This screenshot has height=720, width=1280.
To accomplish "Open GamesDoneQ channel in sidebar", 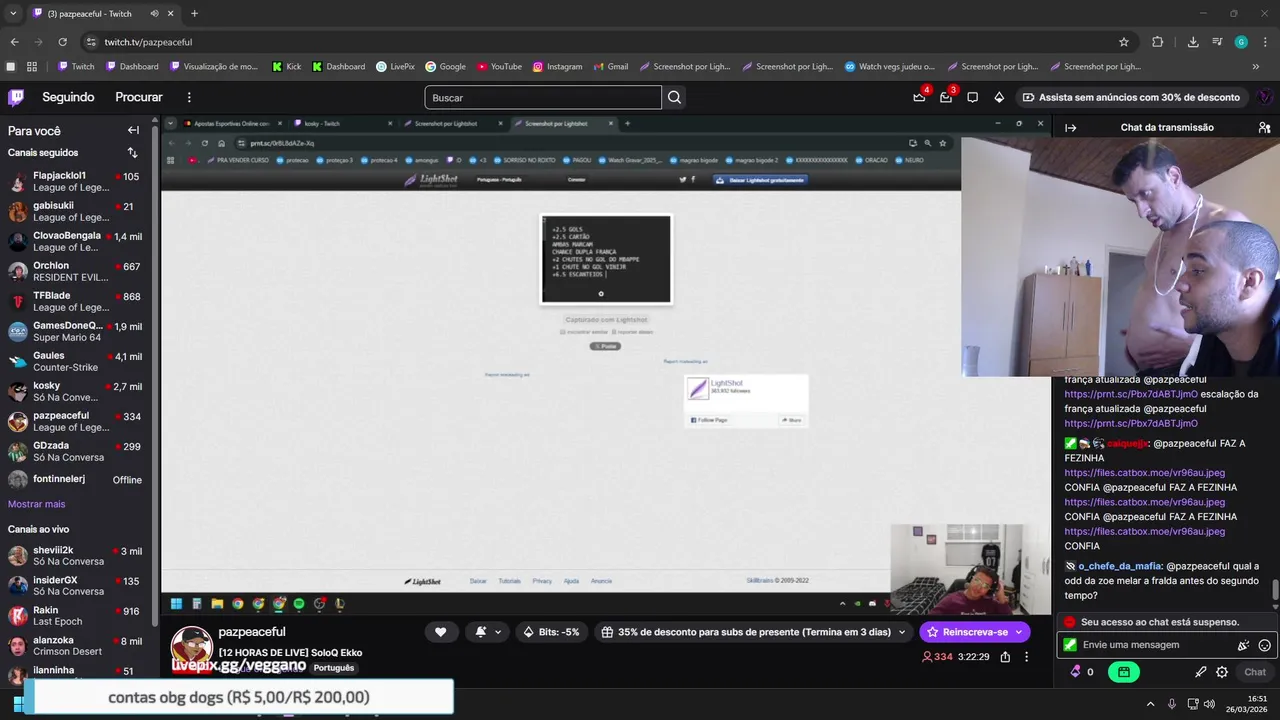I will pos(76,331).
